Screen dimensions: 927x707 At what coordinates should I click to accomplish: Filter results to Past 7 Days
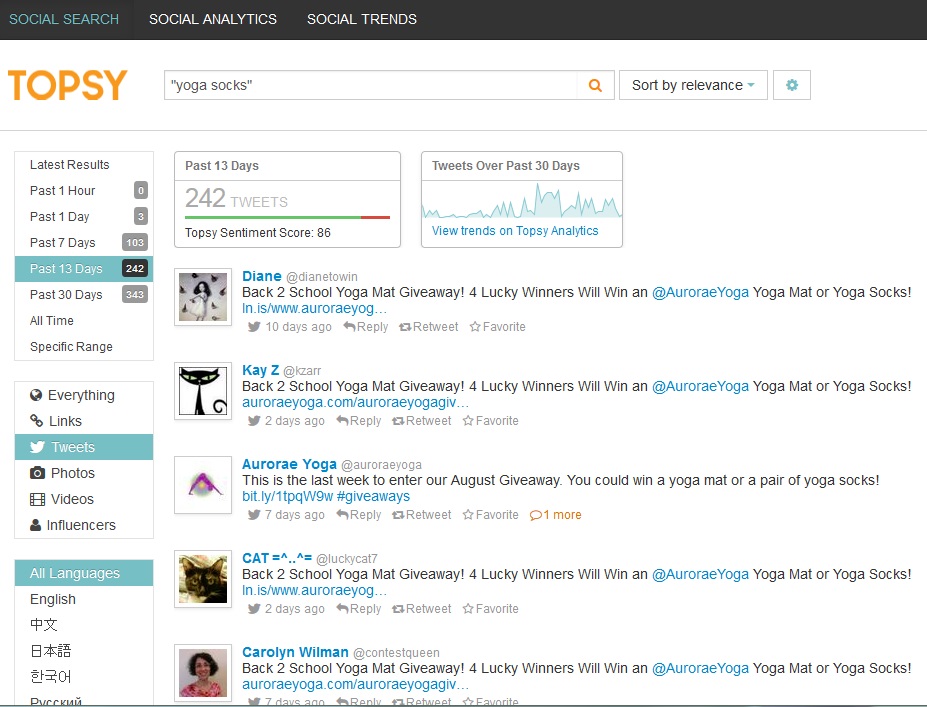tap(84, 243)
